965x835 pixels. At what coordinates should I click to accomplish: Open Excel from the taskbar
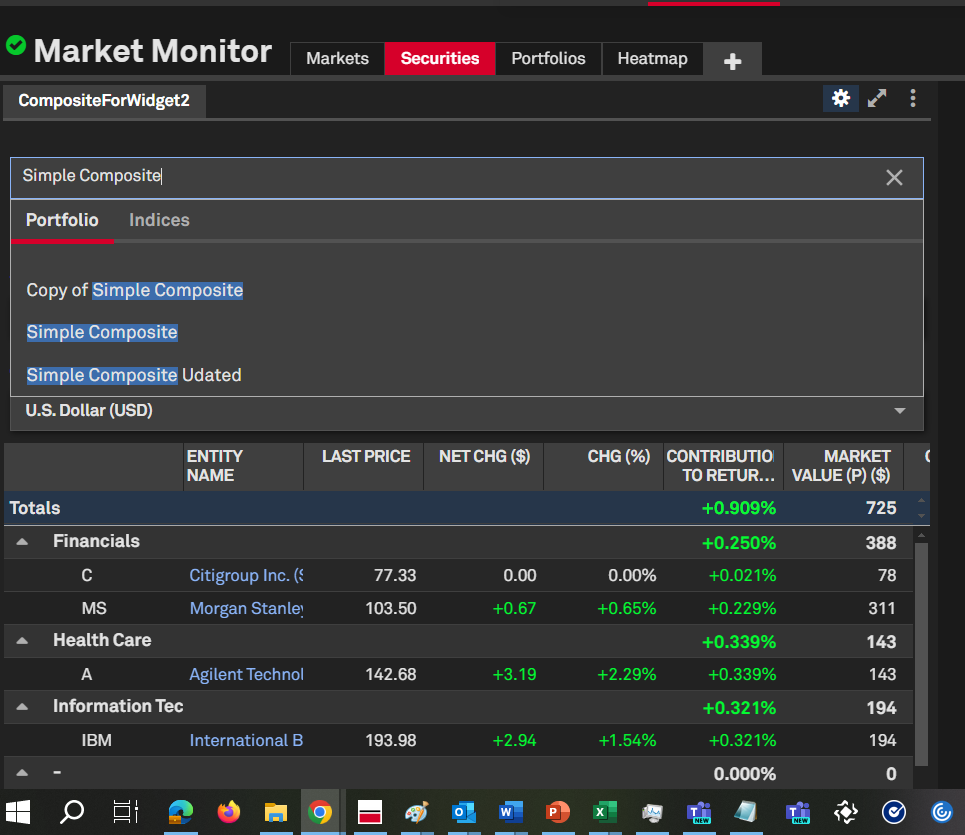pyautogui.click(x=603, y=812)
